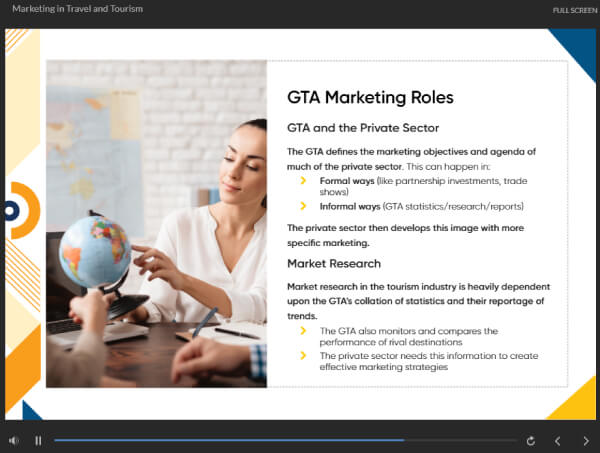
Task: Click the Marketing in Travel and Tourism title
Action: click(x=78, y=9)
